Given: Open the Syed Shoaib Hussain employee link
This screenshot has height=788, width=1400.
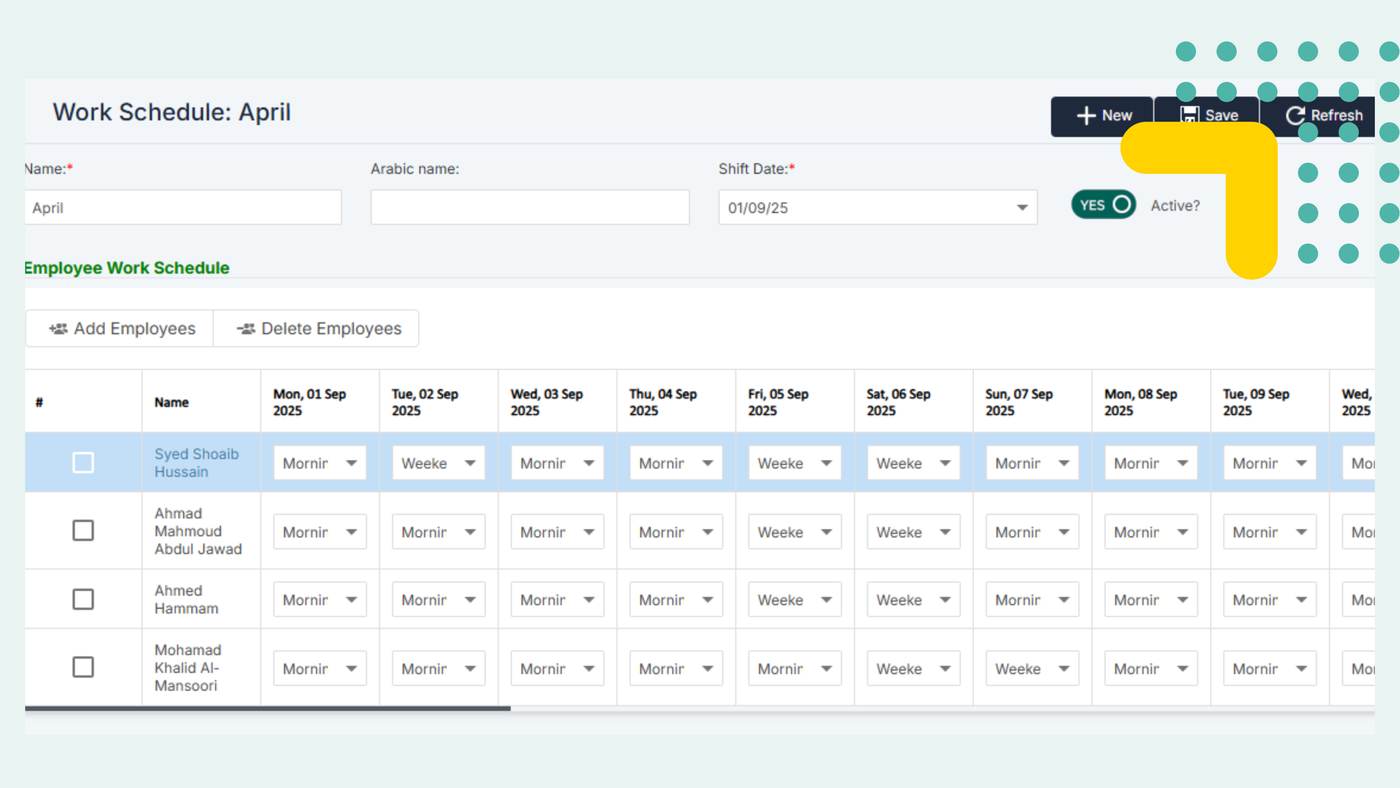Looking at the screenshot, I should pos(196,463).
